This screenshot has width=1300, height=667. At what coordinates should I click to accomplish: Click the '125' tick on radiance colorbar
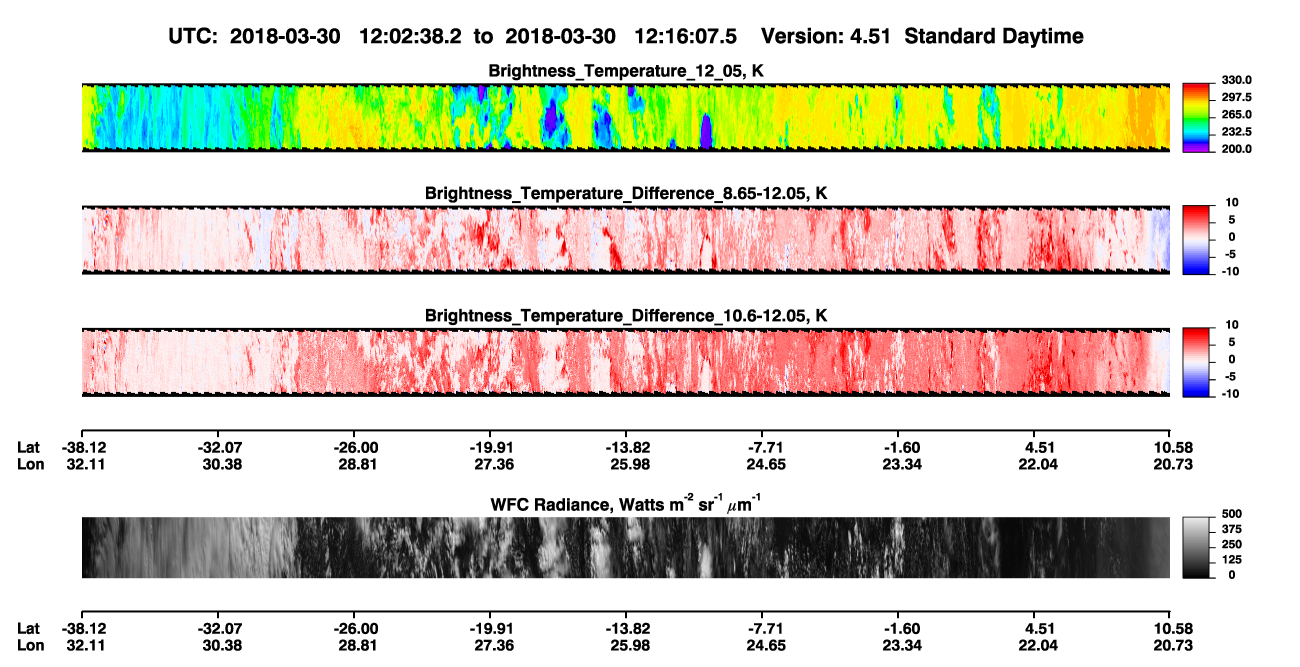pyautogui.click(x=1234, y=559)
